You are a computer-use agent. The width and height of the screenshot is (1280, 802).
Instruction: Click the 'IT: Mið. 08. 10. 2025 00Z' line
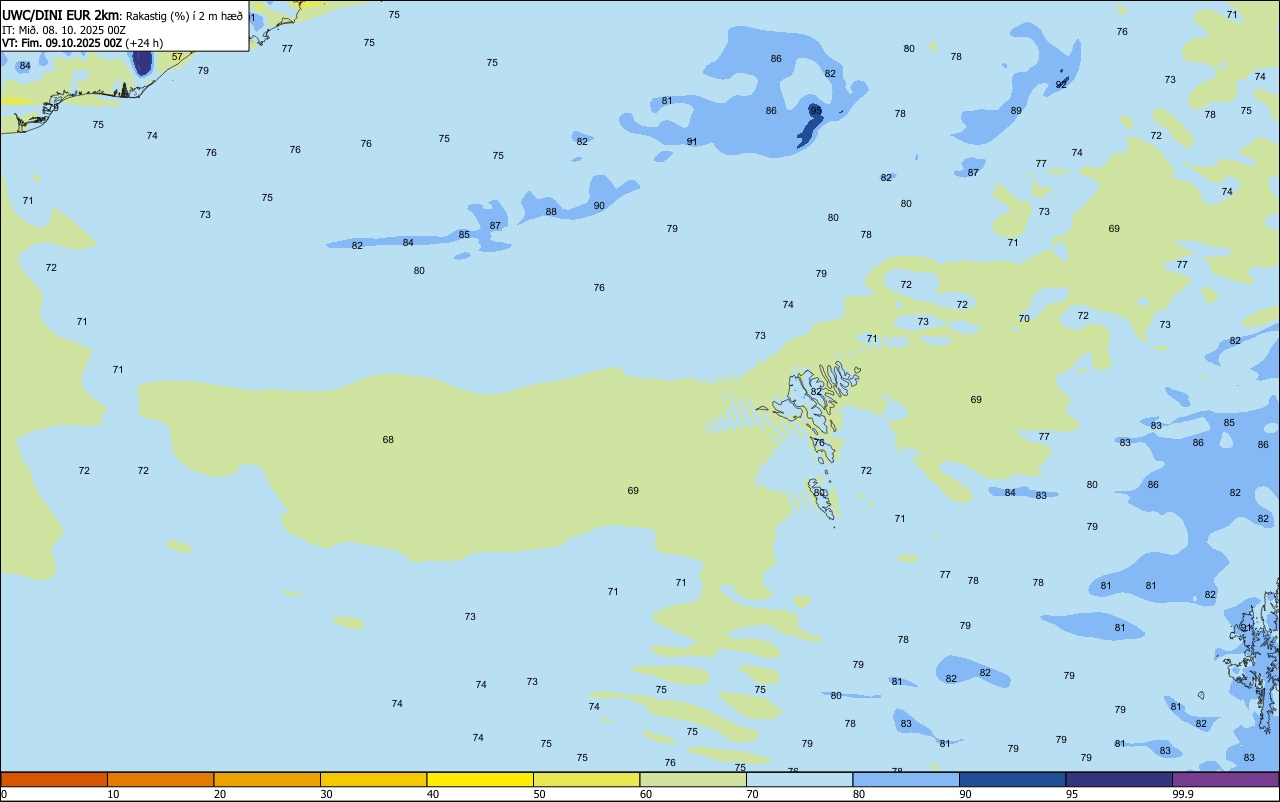click(x=63, y=30)
